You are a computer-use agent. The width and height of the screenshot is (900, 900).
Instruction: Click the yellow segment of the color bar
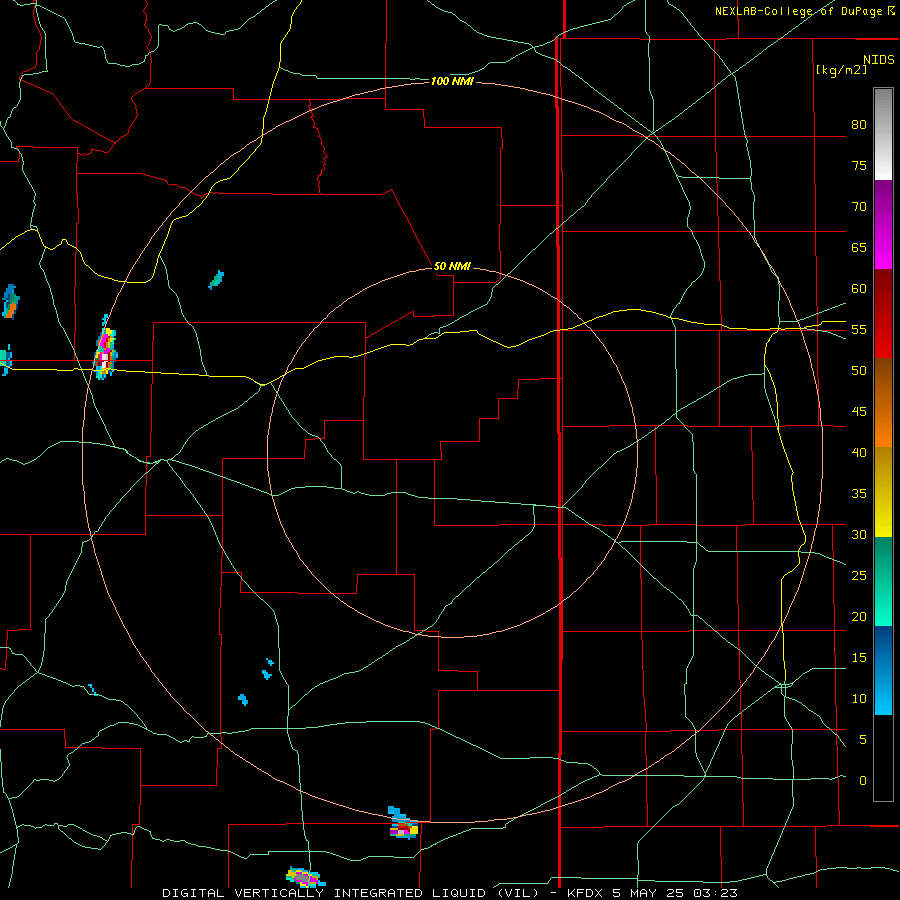coord(883,492)
